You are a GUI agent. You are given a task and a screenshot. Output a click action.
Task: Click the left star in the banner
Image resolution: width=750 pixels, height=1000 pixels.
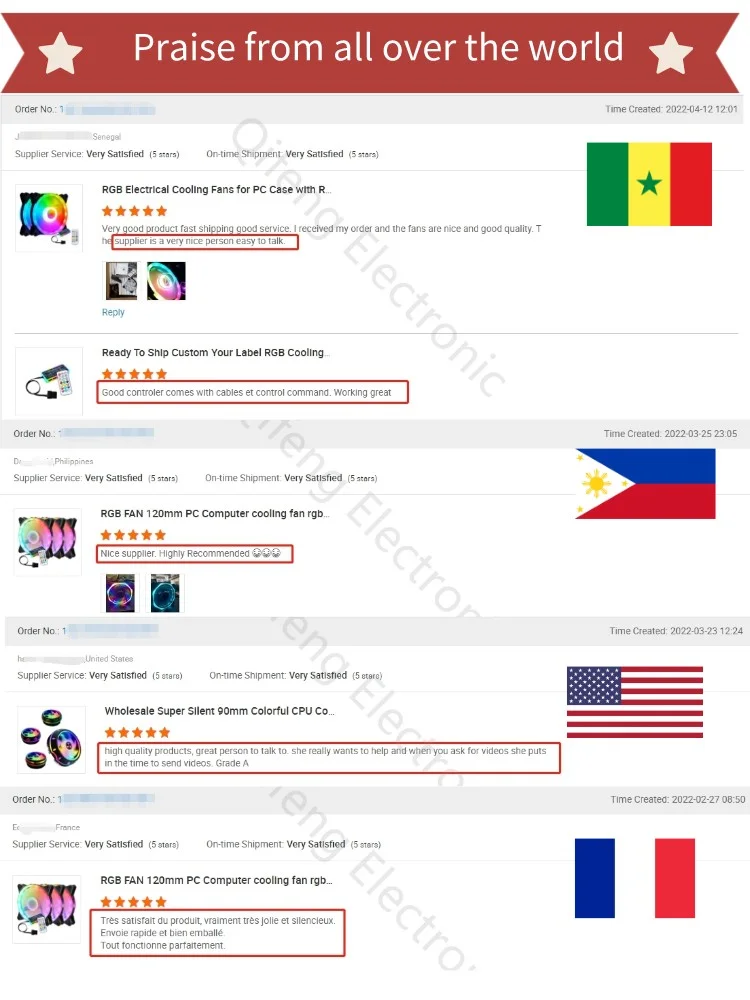(x=61, y=53)
